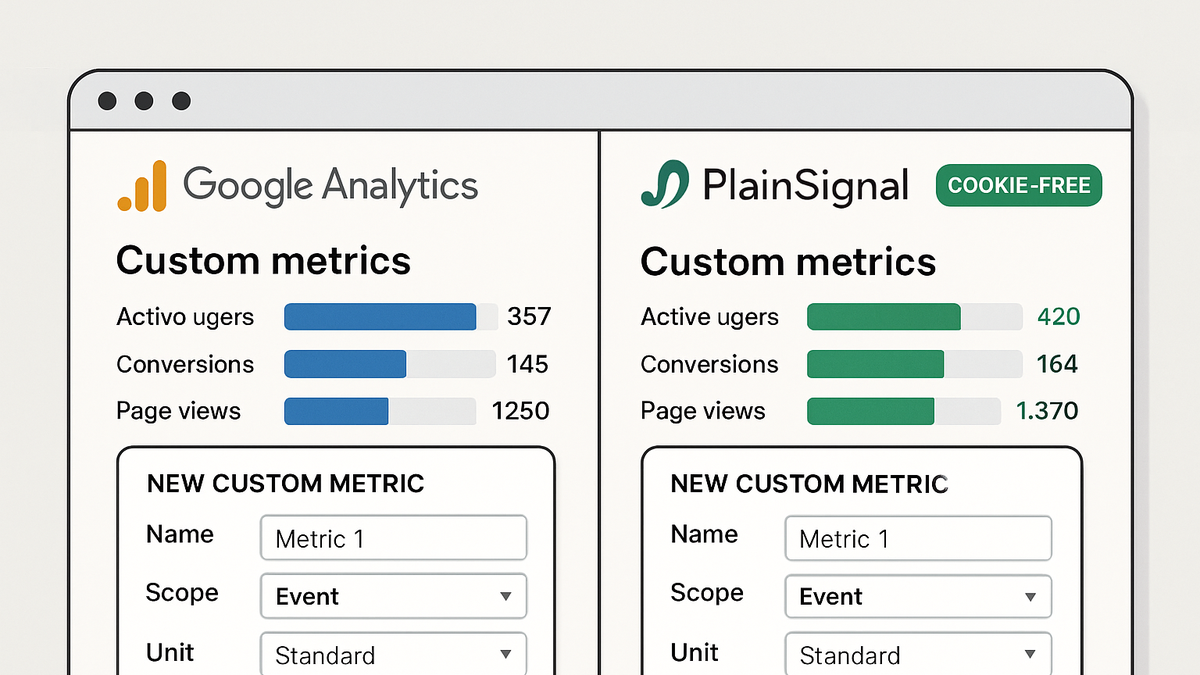Image resolution: width=1200 pixels, height=675 pixels.
Task: Click the NEW CUSTOM METRIC heading in PlainSignal form
Action: coord(809,484)
